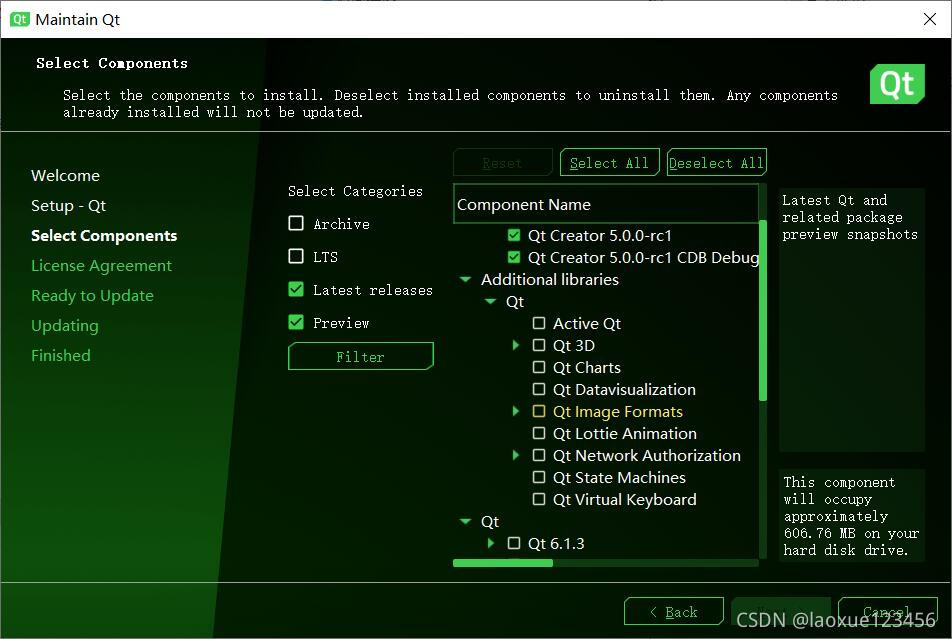This screenshot has width=952, height=639.
Task: Enable the LTS category checkbox
Action: (x=296, y=256)
